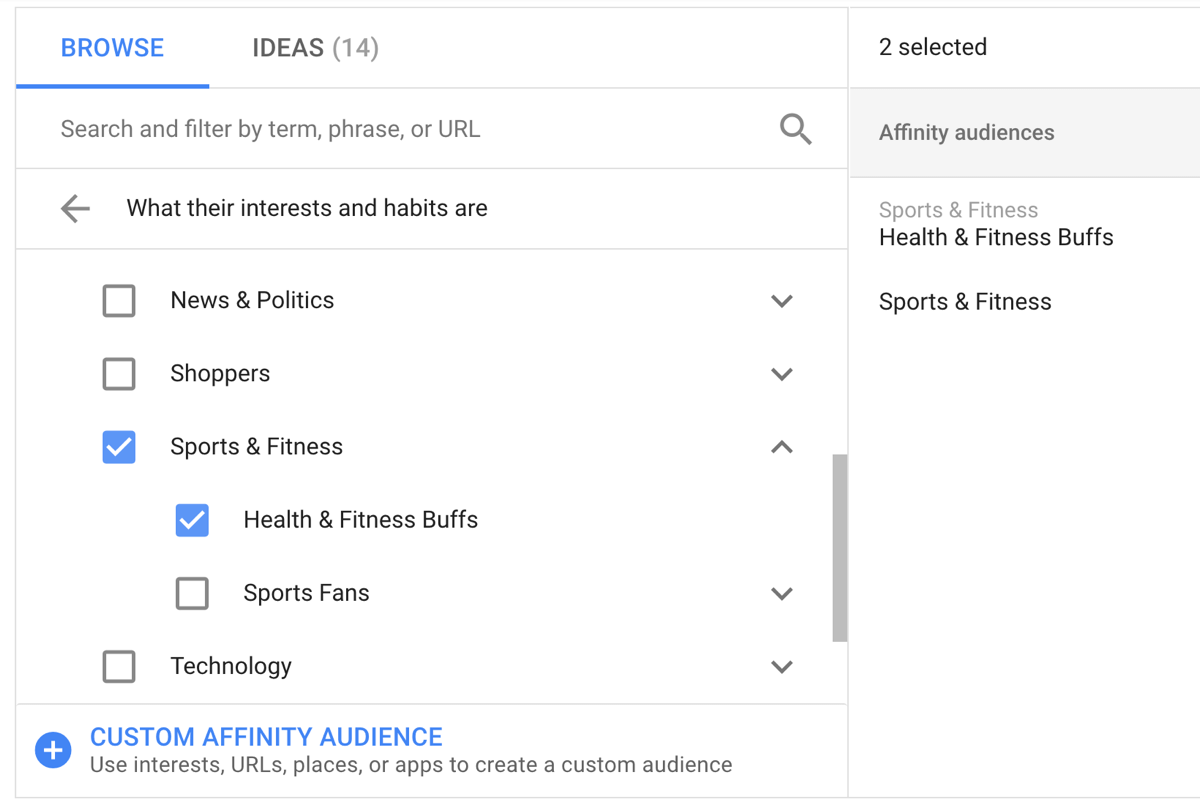Click 'What their interests and habits are' heading
Image resolution: width=1200 pixels, height=808 pixels.
(x=307, y=208)
